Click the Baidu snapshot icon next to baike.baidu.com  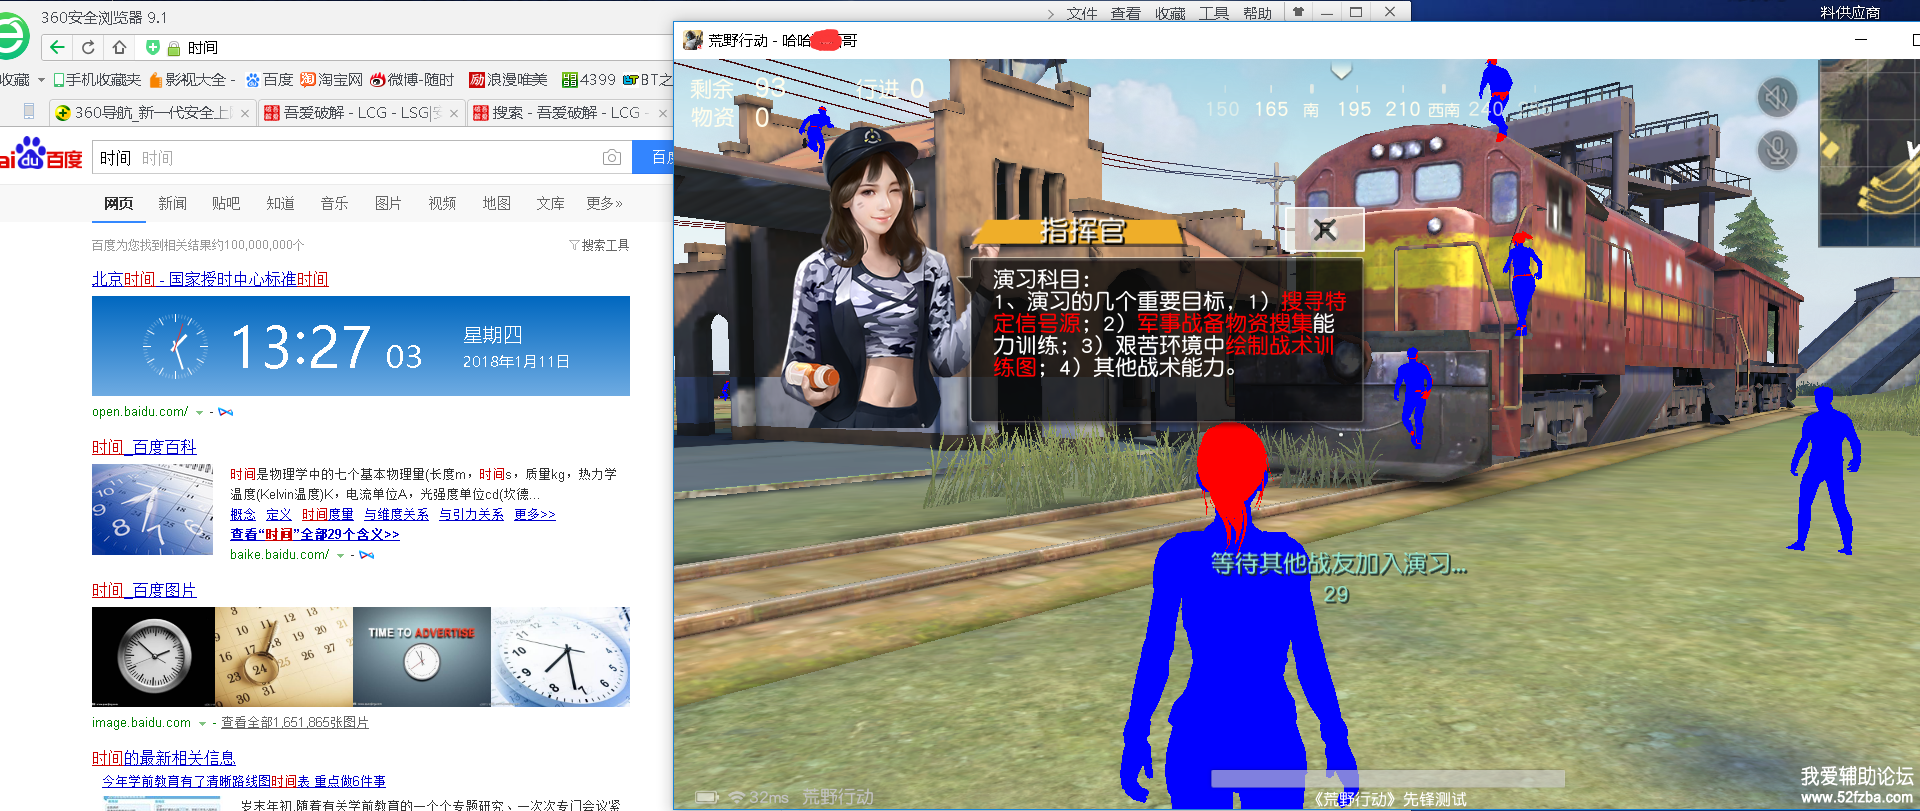[367, 555]
